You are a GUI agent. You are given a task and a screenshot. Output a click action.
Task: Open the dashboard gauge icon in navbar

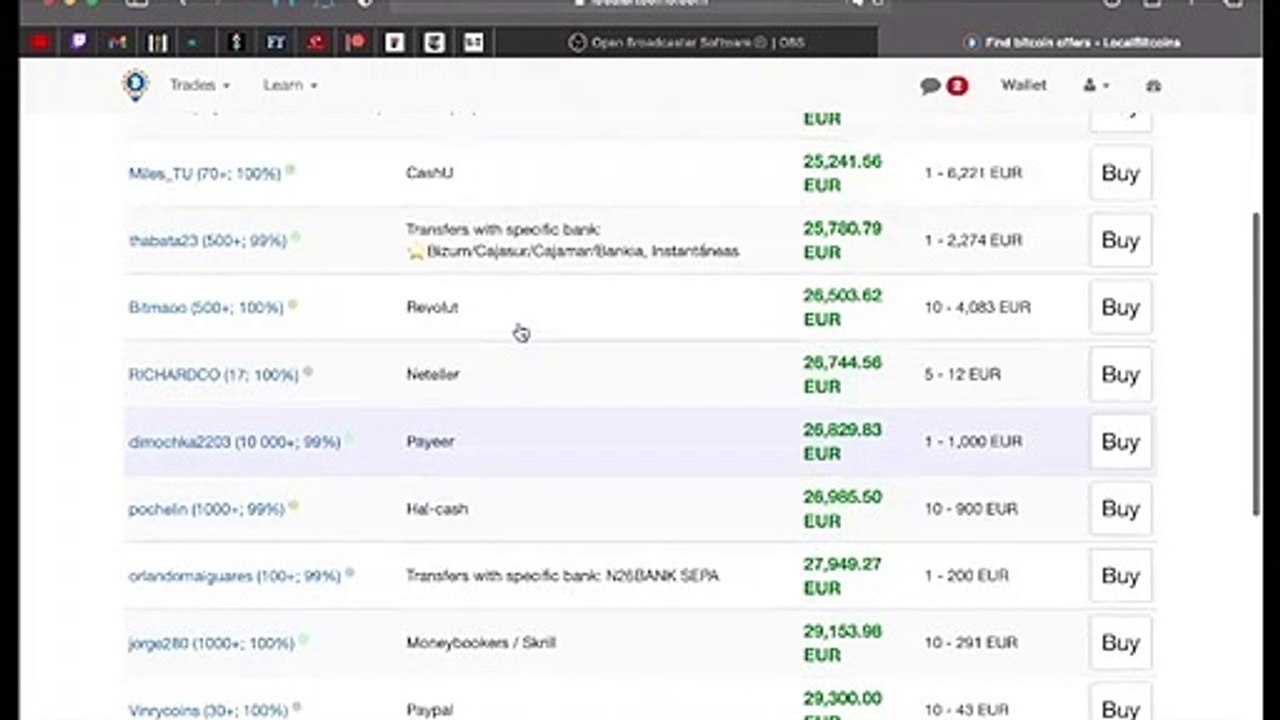pos(1153,86)
